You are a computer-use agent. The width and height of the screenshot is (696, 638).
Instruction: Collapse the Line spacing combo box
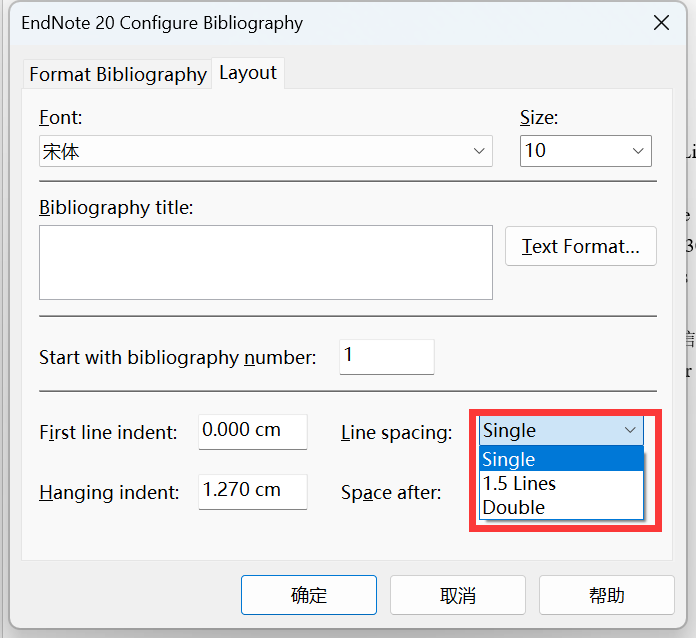click(x=561, y=430)
